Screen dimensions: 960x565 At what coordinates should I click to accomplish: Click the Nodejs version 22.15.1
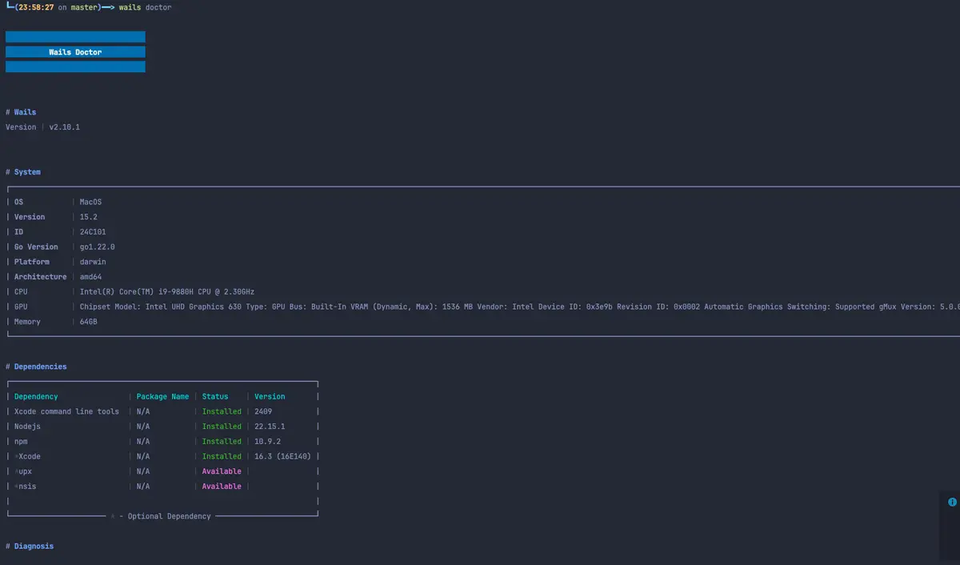(269, 427)
